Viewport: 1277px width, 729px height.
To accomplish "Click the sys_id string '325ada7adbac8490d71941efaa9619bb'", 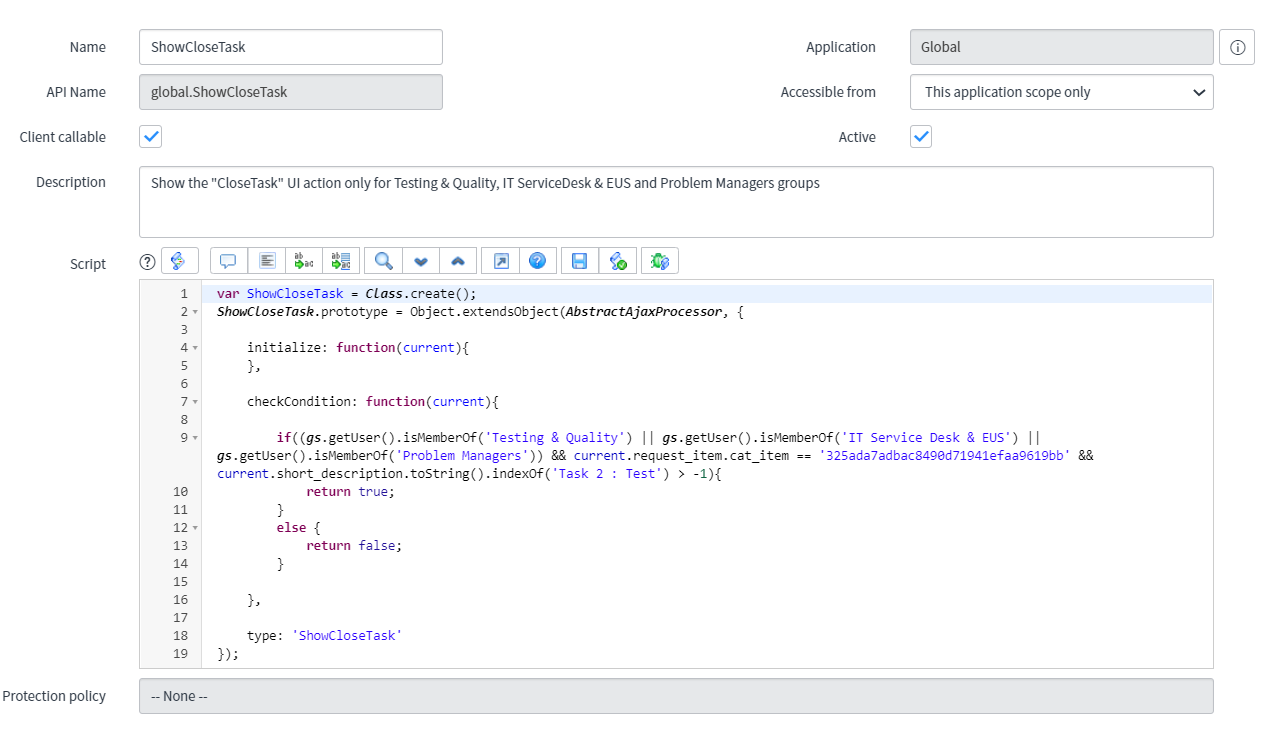I will pos(945,456).
